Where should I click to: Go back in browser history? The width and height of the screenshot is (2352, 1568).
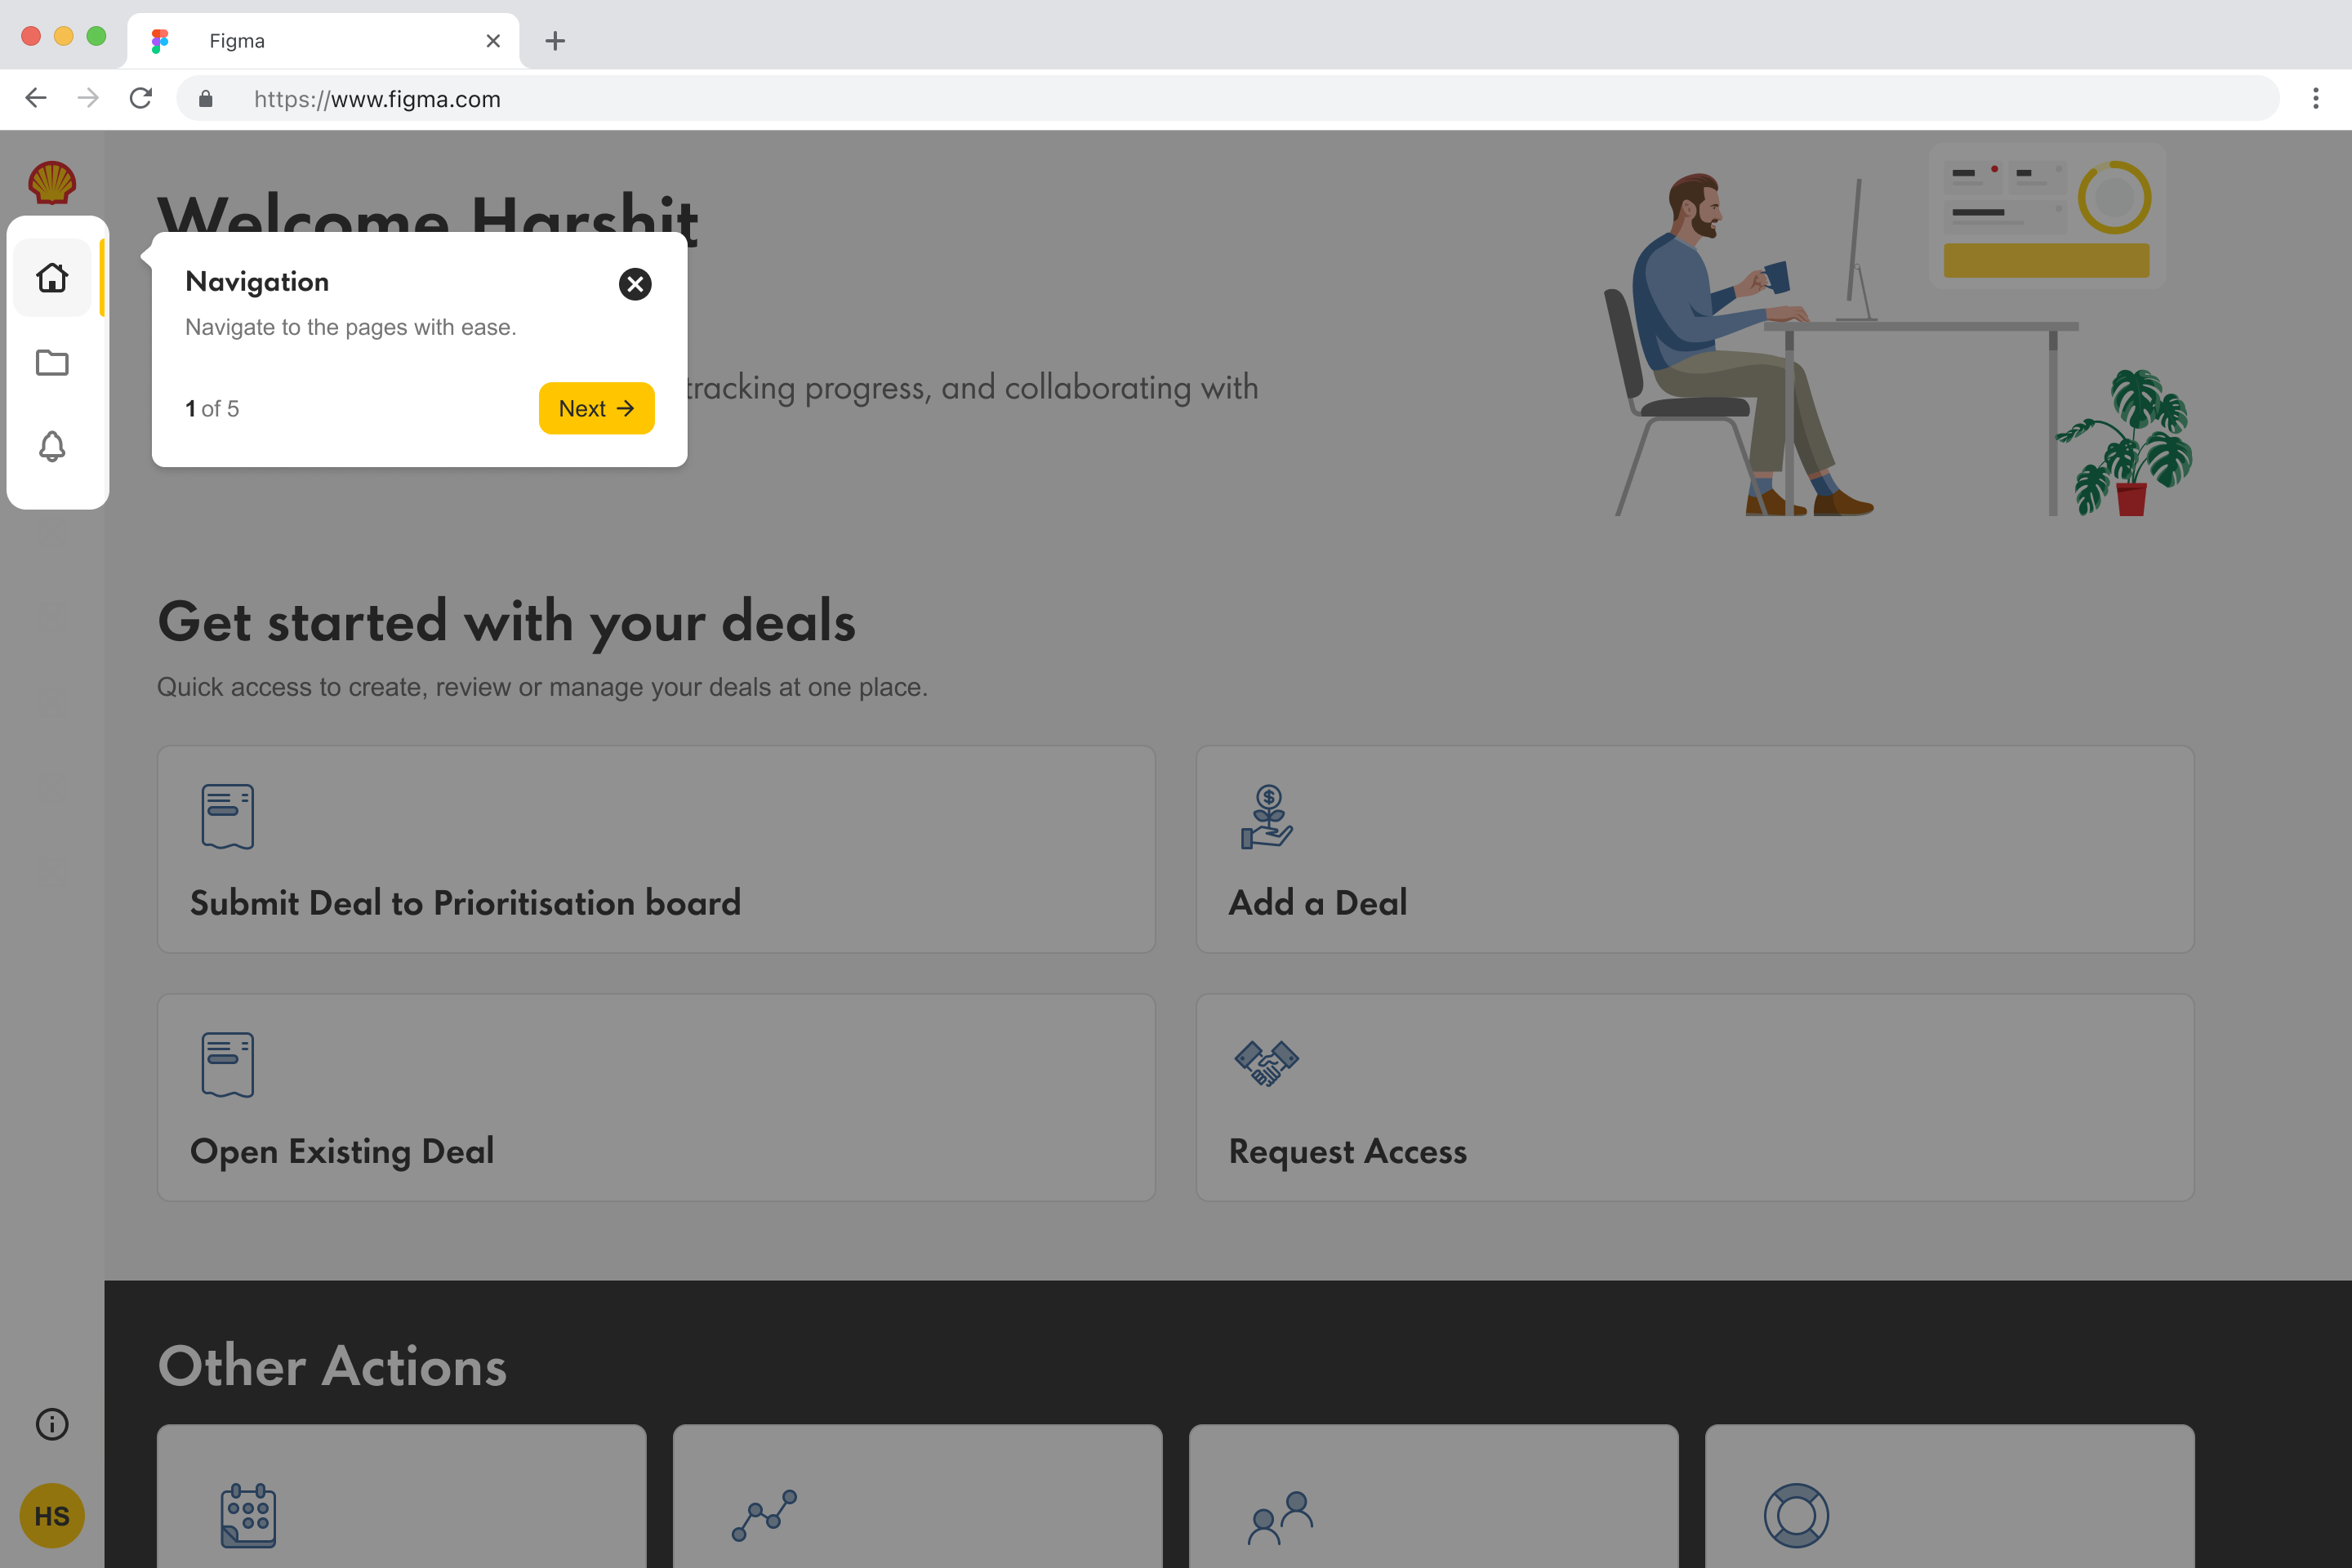pyautogui.click(x=36, y=98)
